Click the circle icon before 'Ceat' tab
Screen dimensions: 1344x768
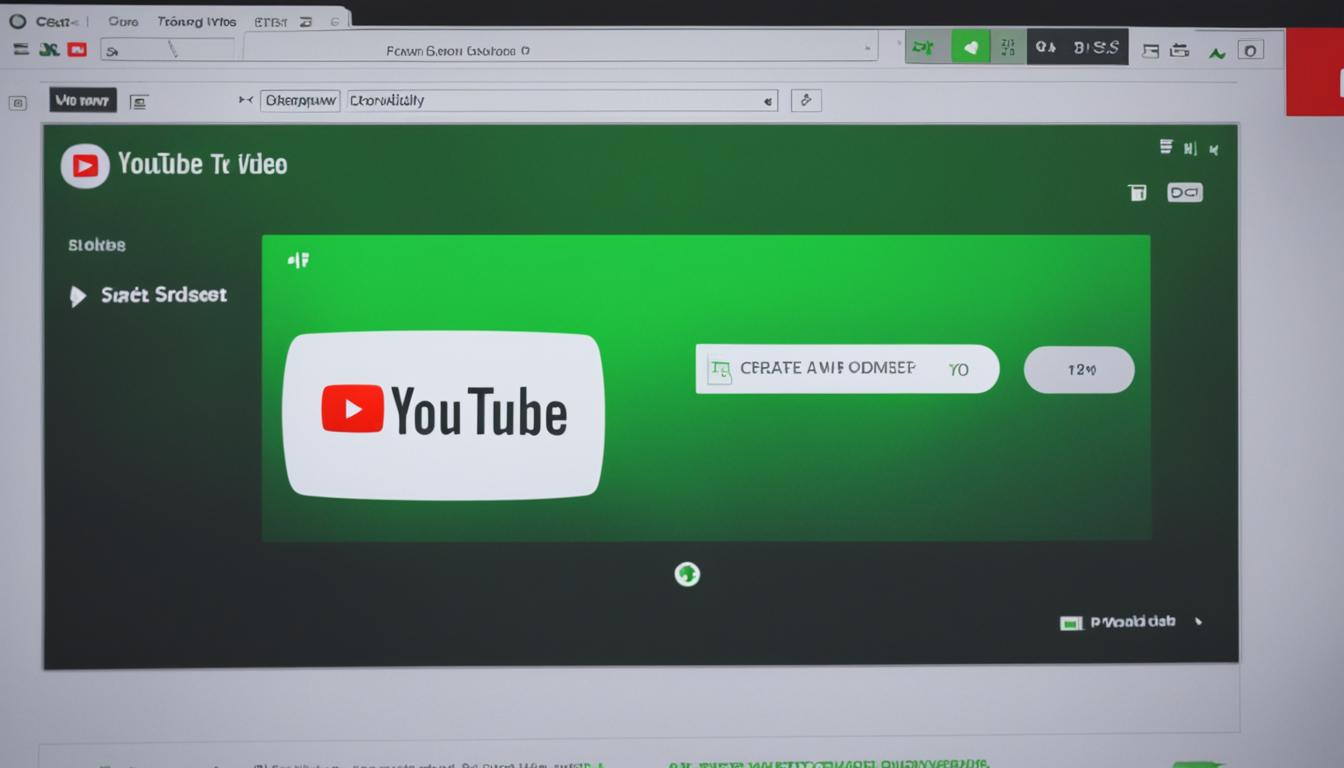point(17,21)
